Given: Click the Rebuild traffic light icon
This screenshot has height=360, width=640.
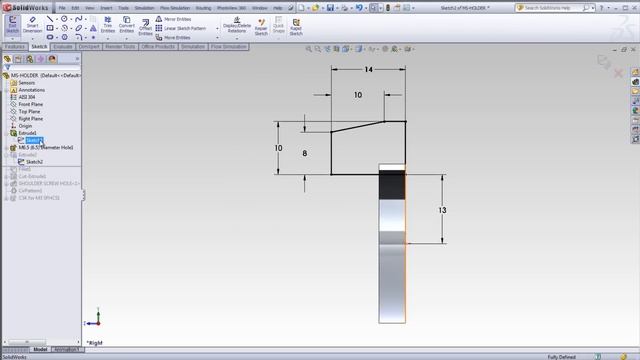Looking at the screenshot, I should click(388, 8).
